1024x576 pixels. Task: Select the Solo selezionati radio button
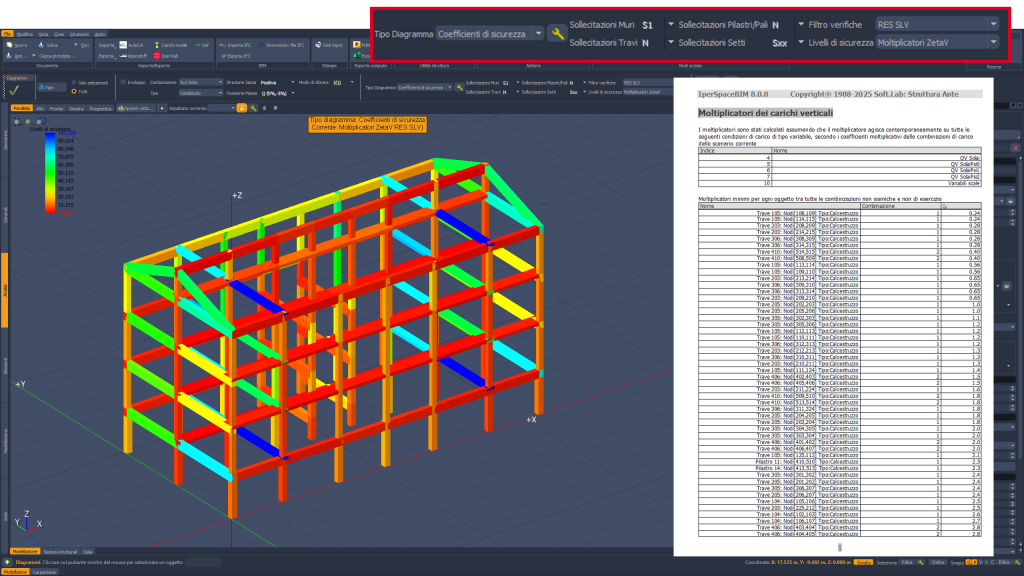[74, 83]
